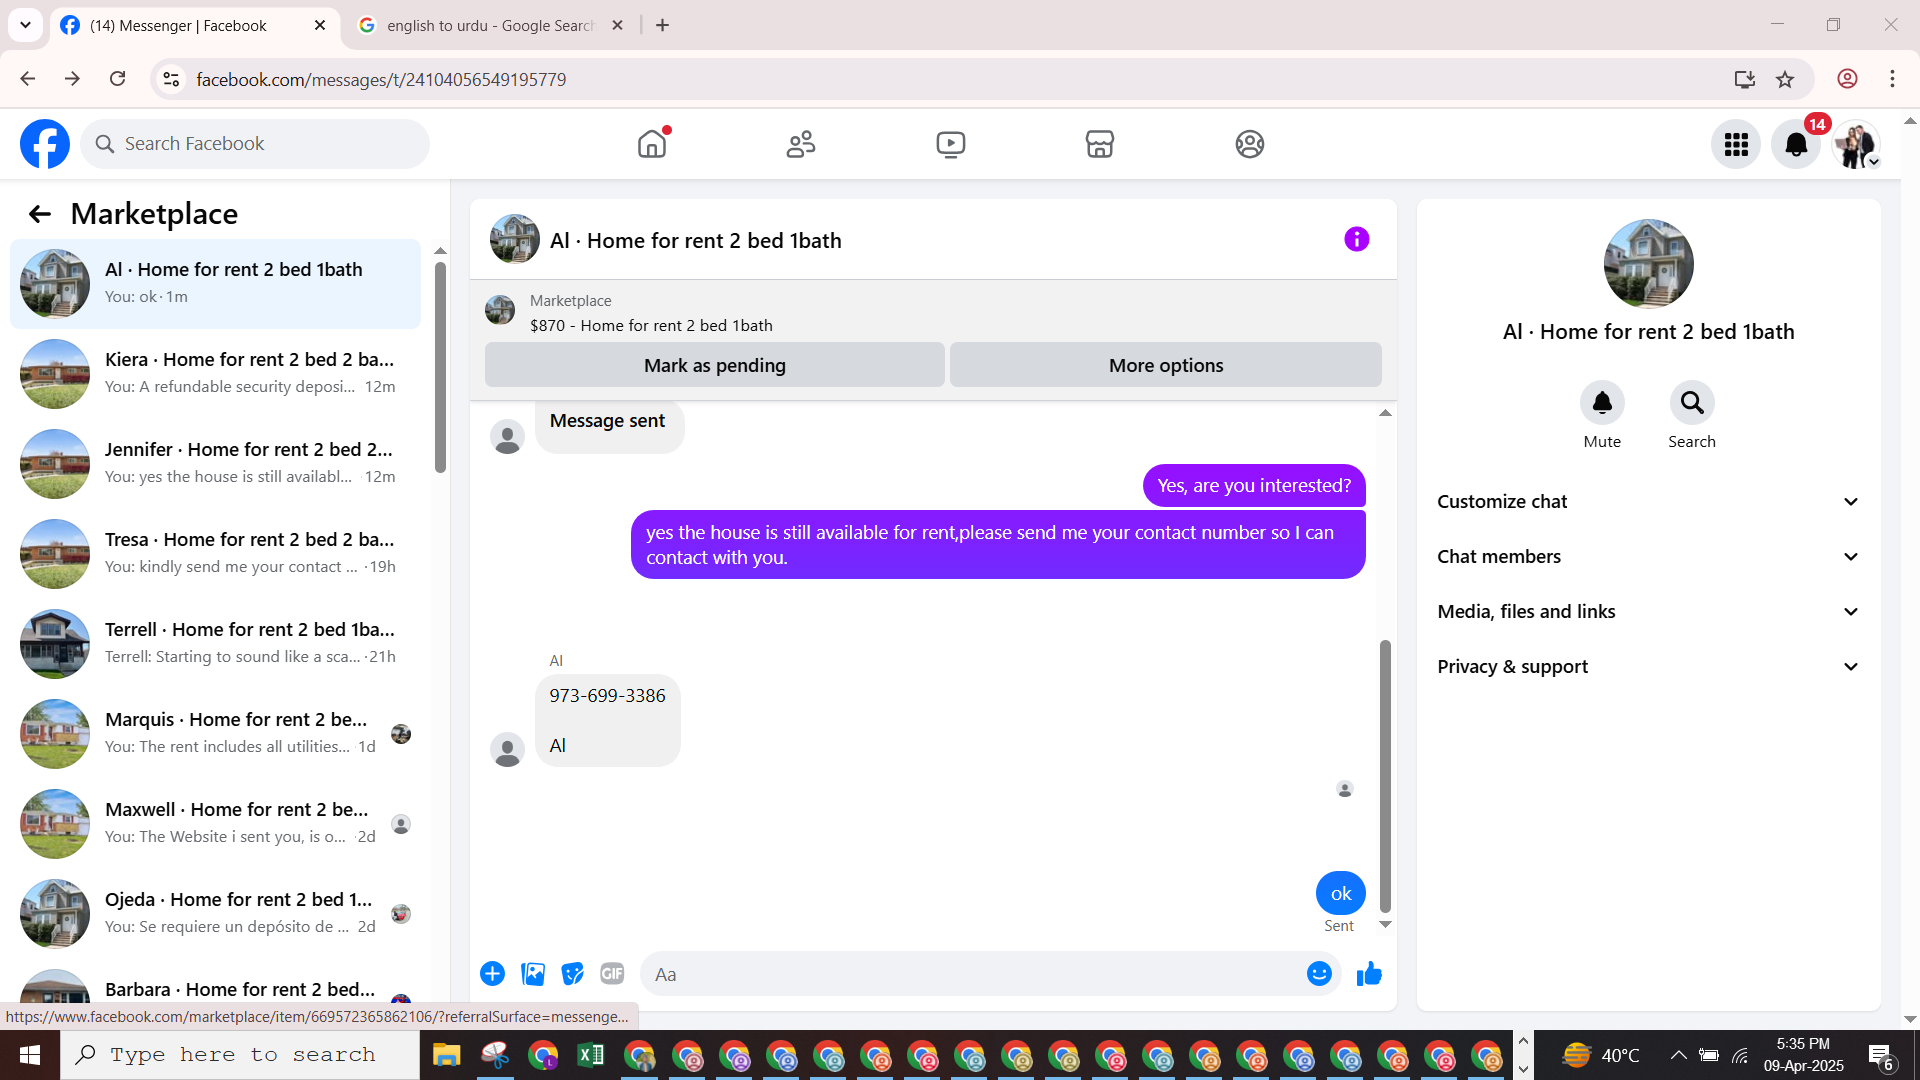Focus the Aa message input box

[975, 974]
